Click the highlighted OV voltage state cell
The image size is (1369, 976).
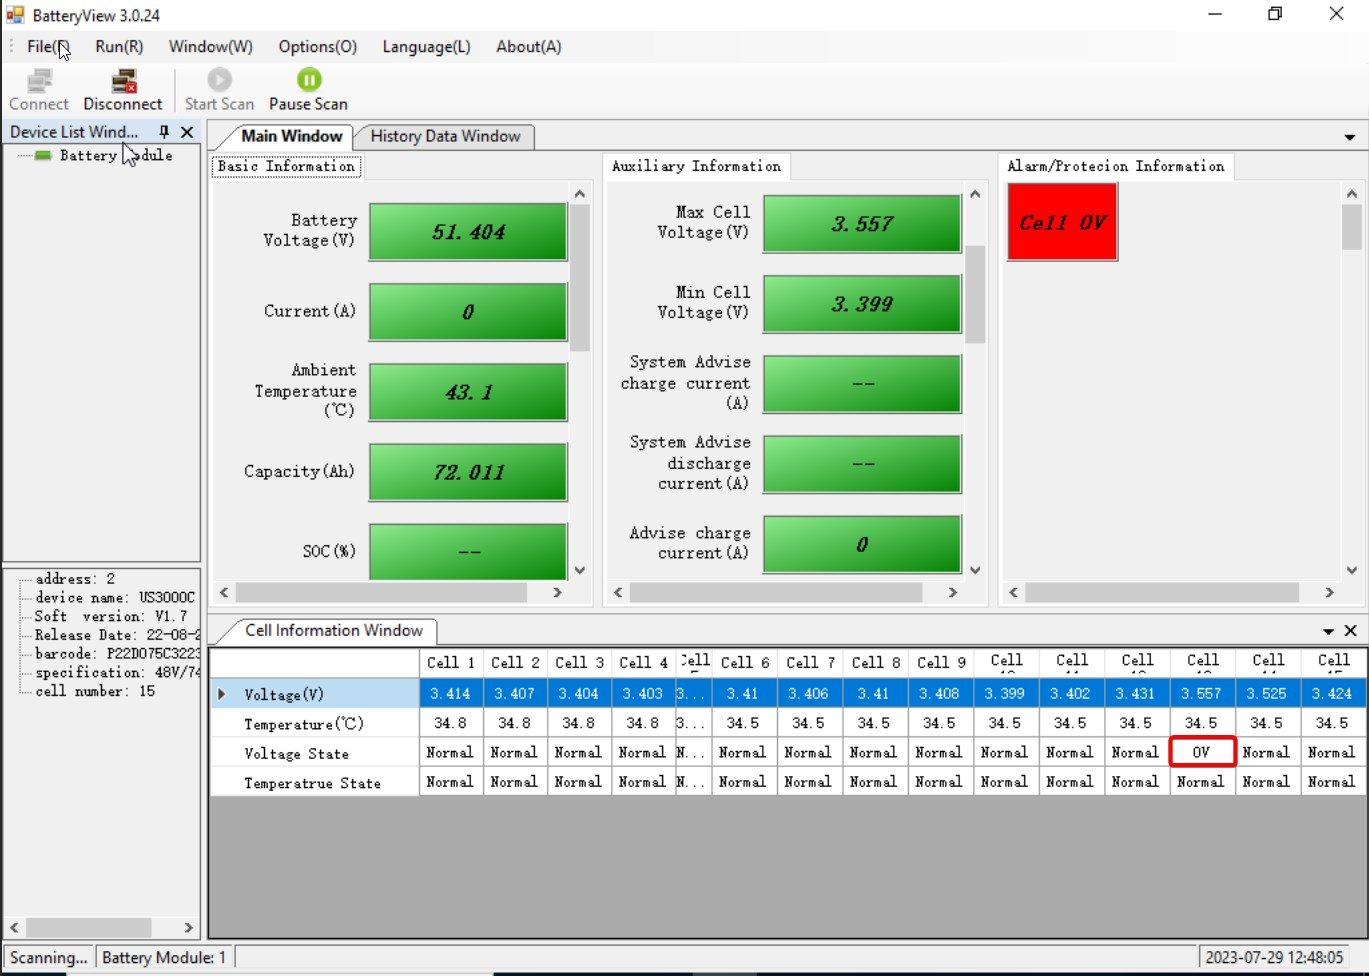1201,752
